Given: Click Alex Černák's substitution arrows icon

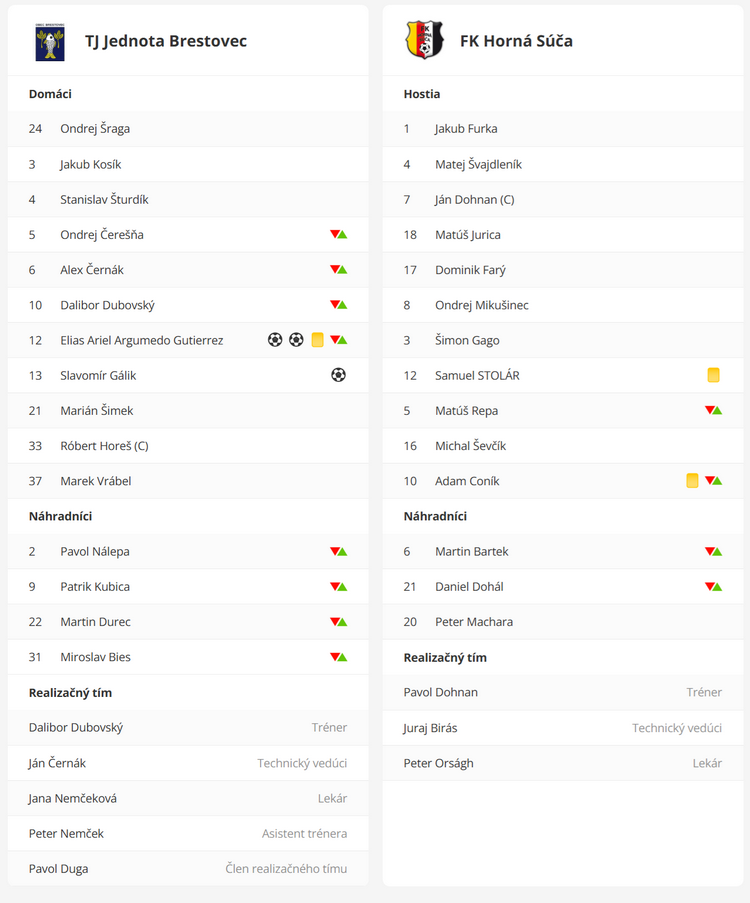Looking at the screenshot, I should (338, 270).
